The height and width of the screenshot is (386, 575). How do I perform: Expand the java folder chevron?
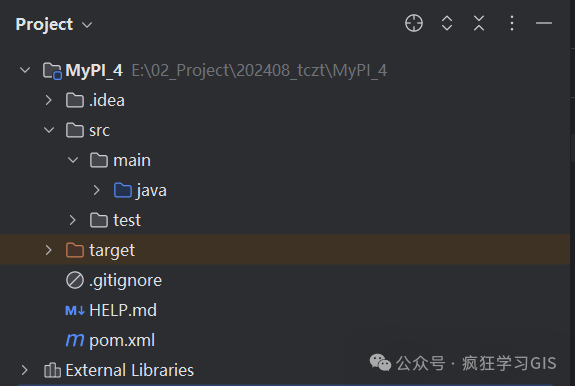coord(96,190)
